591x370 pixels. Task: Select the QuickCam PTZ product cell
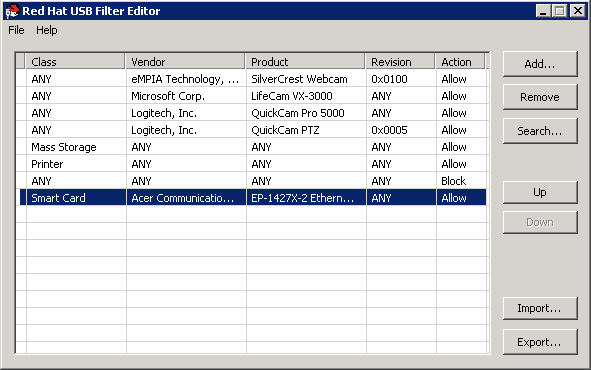click(306, 130)
